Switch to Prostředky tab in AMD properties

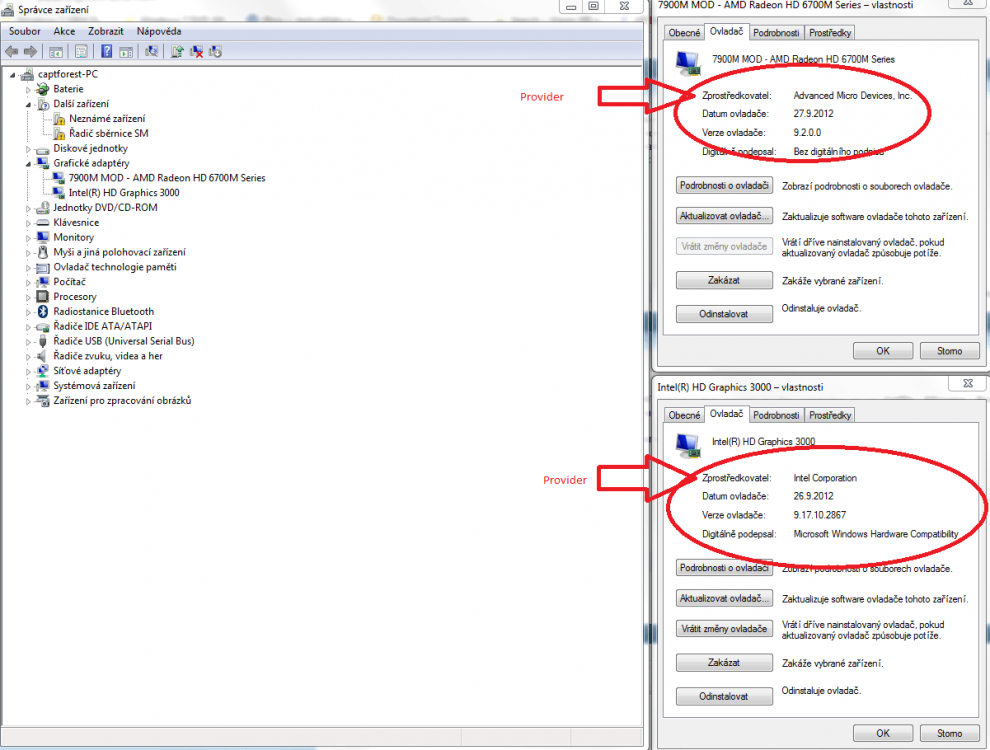pos(830,33)
